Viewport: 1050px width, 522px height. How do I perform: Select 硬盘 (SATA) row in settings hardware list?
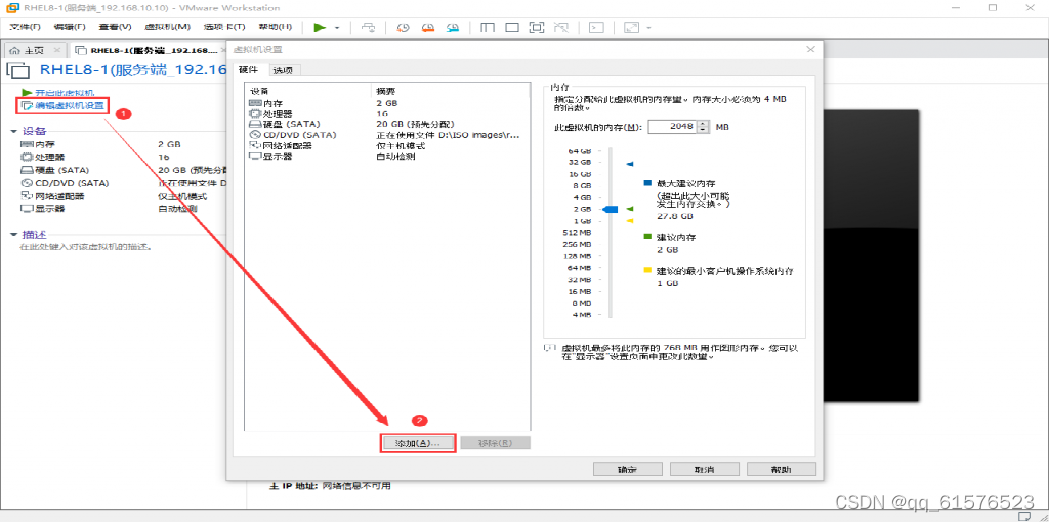pos(388,124)
